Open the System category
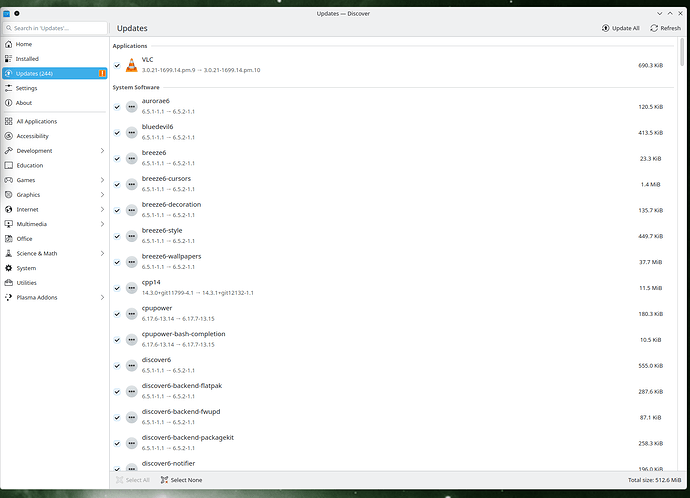690x498 pixels. point(55,268)
